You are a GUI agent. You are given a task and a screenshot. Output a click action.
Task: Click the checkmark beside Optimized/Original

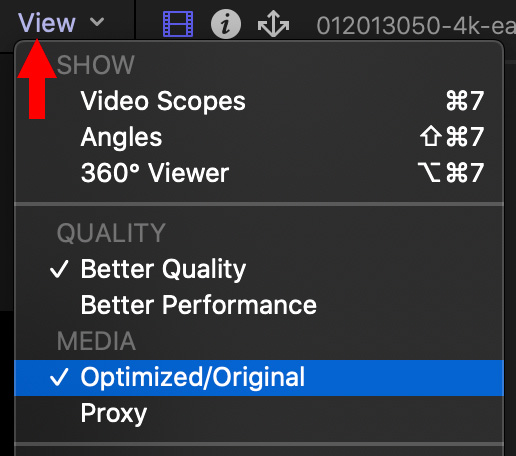(59, 377)
